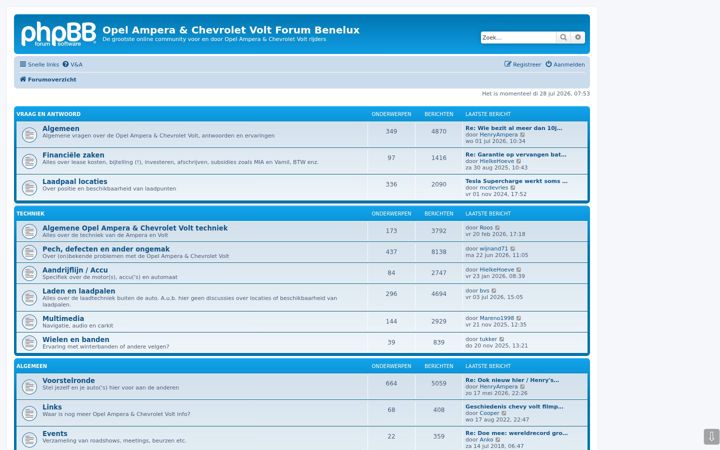Click forum icon beside Aandrijflijn / Accu

tap(29, 273)
